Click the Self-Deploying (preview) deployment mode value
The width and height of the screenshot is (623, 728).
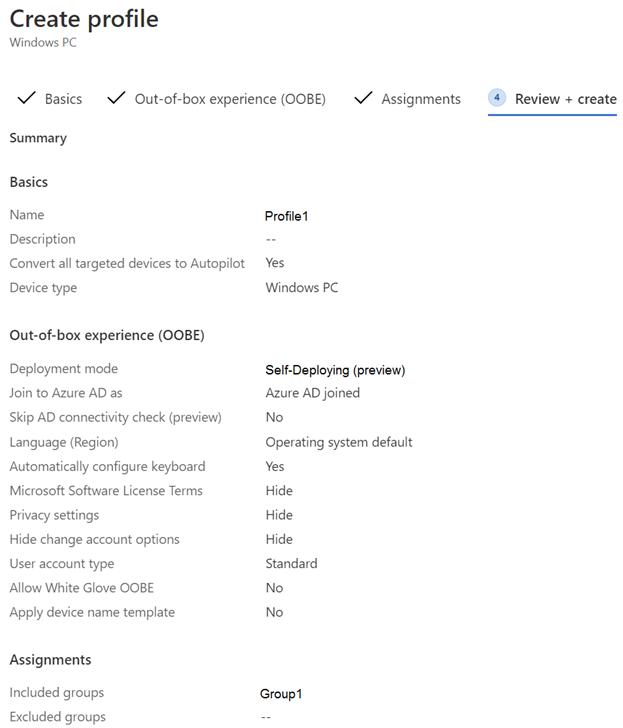click(335, 370)
